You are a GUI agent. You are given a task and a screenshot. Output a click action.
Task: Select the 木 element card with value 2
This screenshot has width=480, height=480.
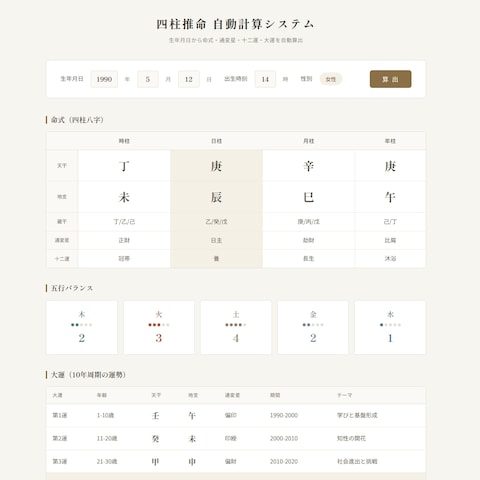pyautogui.click(x=82, y=327)
